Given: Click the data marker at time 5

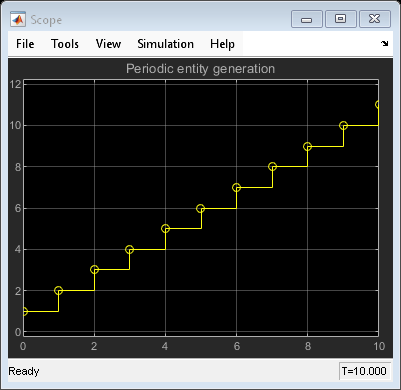Looking at the screenshot, I should (200, 209).
